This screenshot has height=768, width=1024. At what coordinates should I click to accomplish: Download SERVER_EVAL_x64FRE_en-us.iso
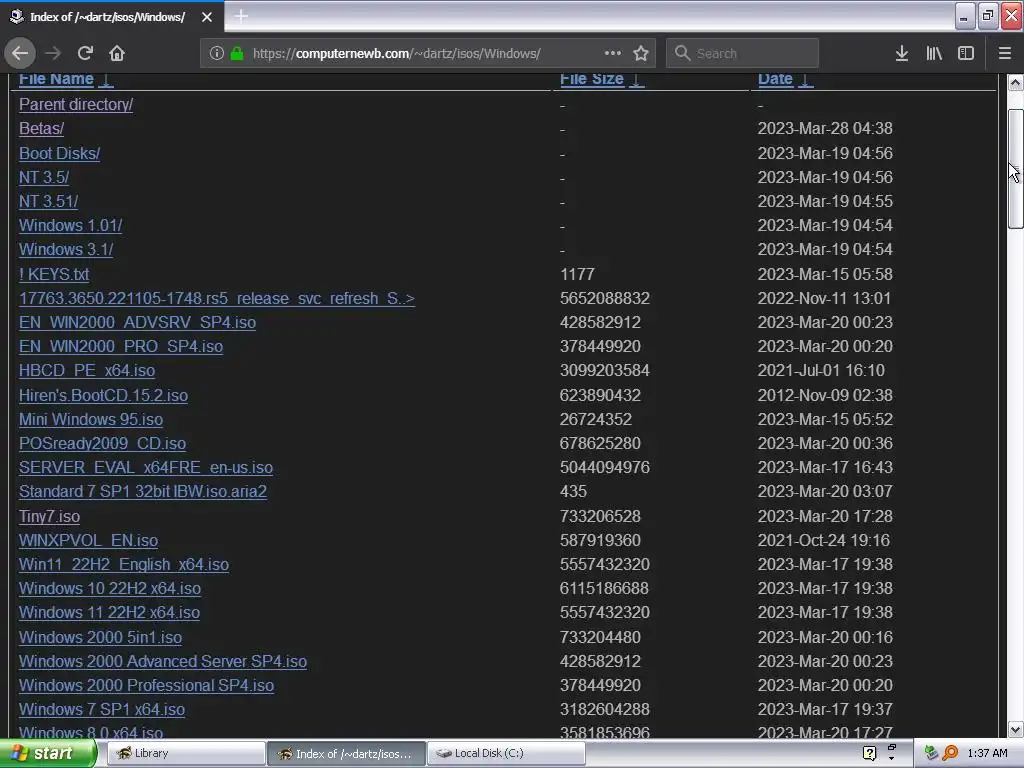pyautogui.click(x=146, y=468)
